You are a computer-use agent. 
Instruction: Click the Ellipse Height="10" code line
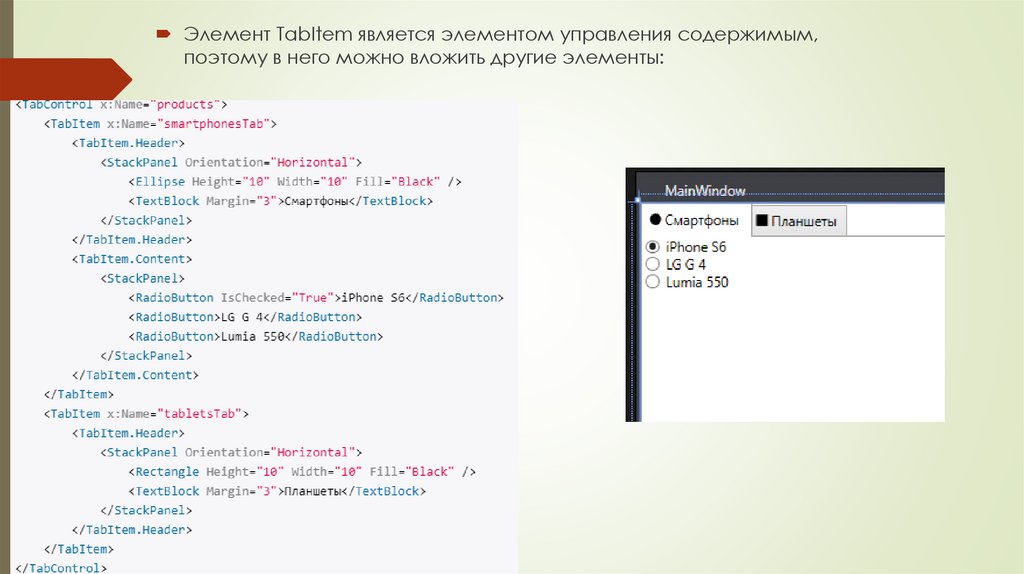point(295,182)
